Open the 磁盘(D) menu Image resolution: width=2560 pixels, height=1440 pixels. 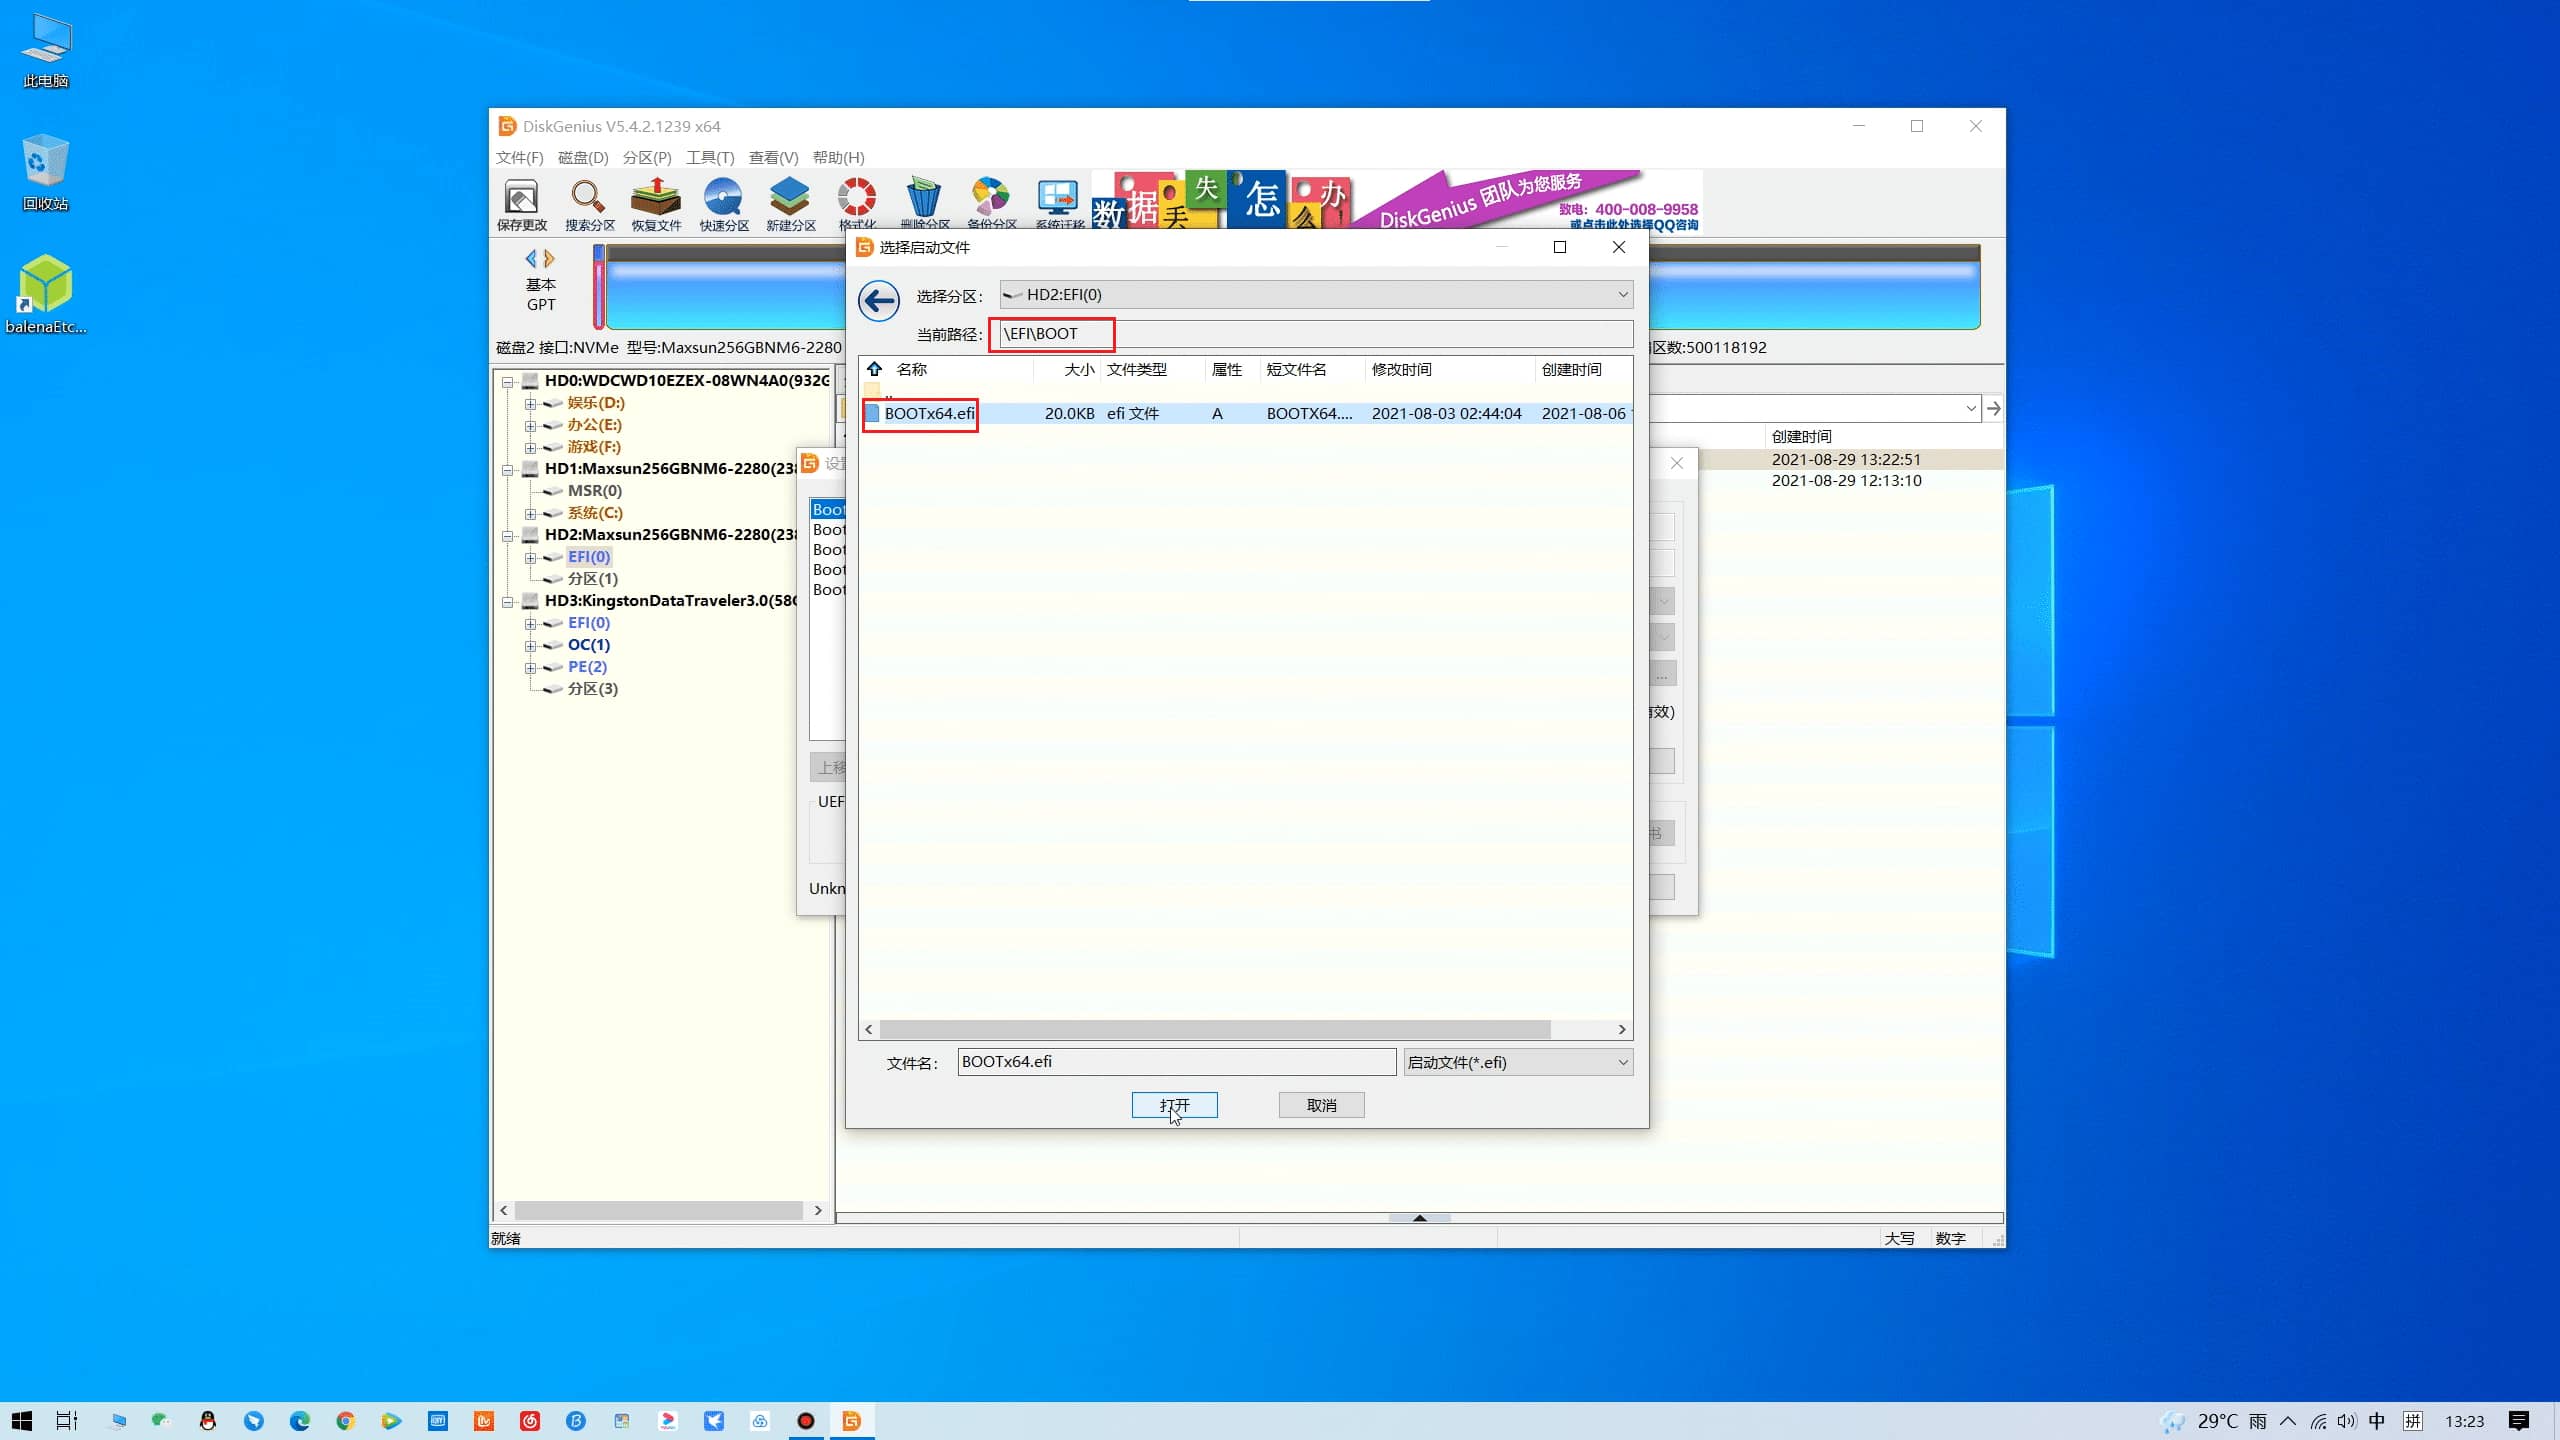pos(582,158)
